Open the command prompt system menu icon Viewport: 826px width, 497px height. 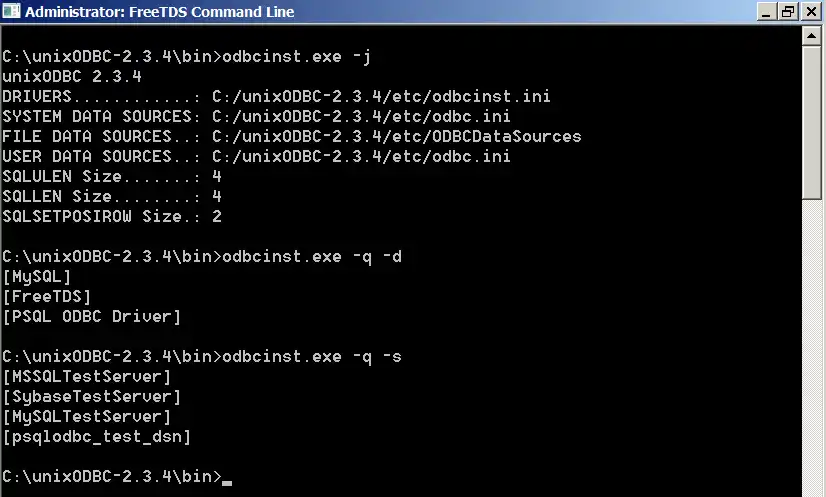(x=12, y=12)
